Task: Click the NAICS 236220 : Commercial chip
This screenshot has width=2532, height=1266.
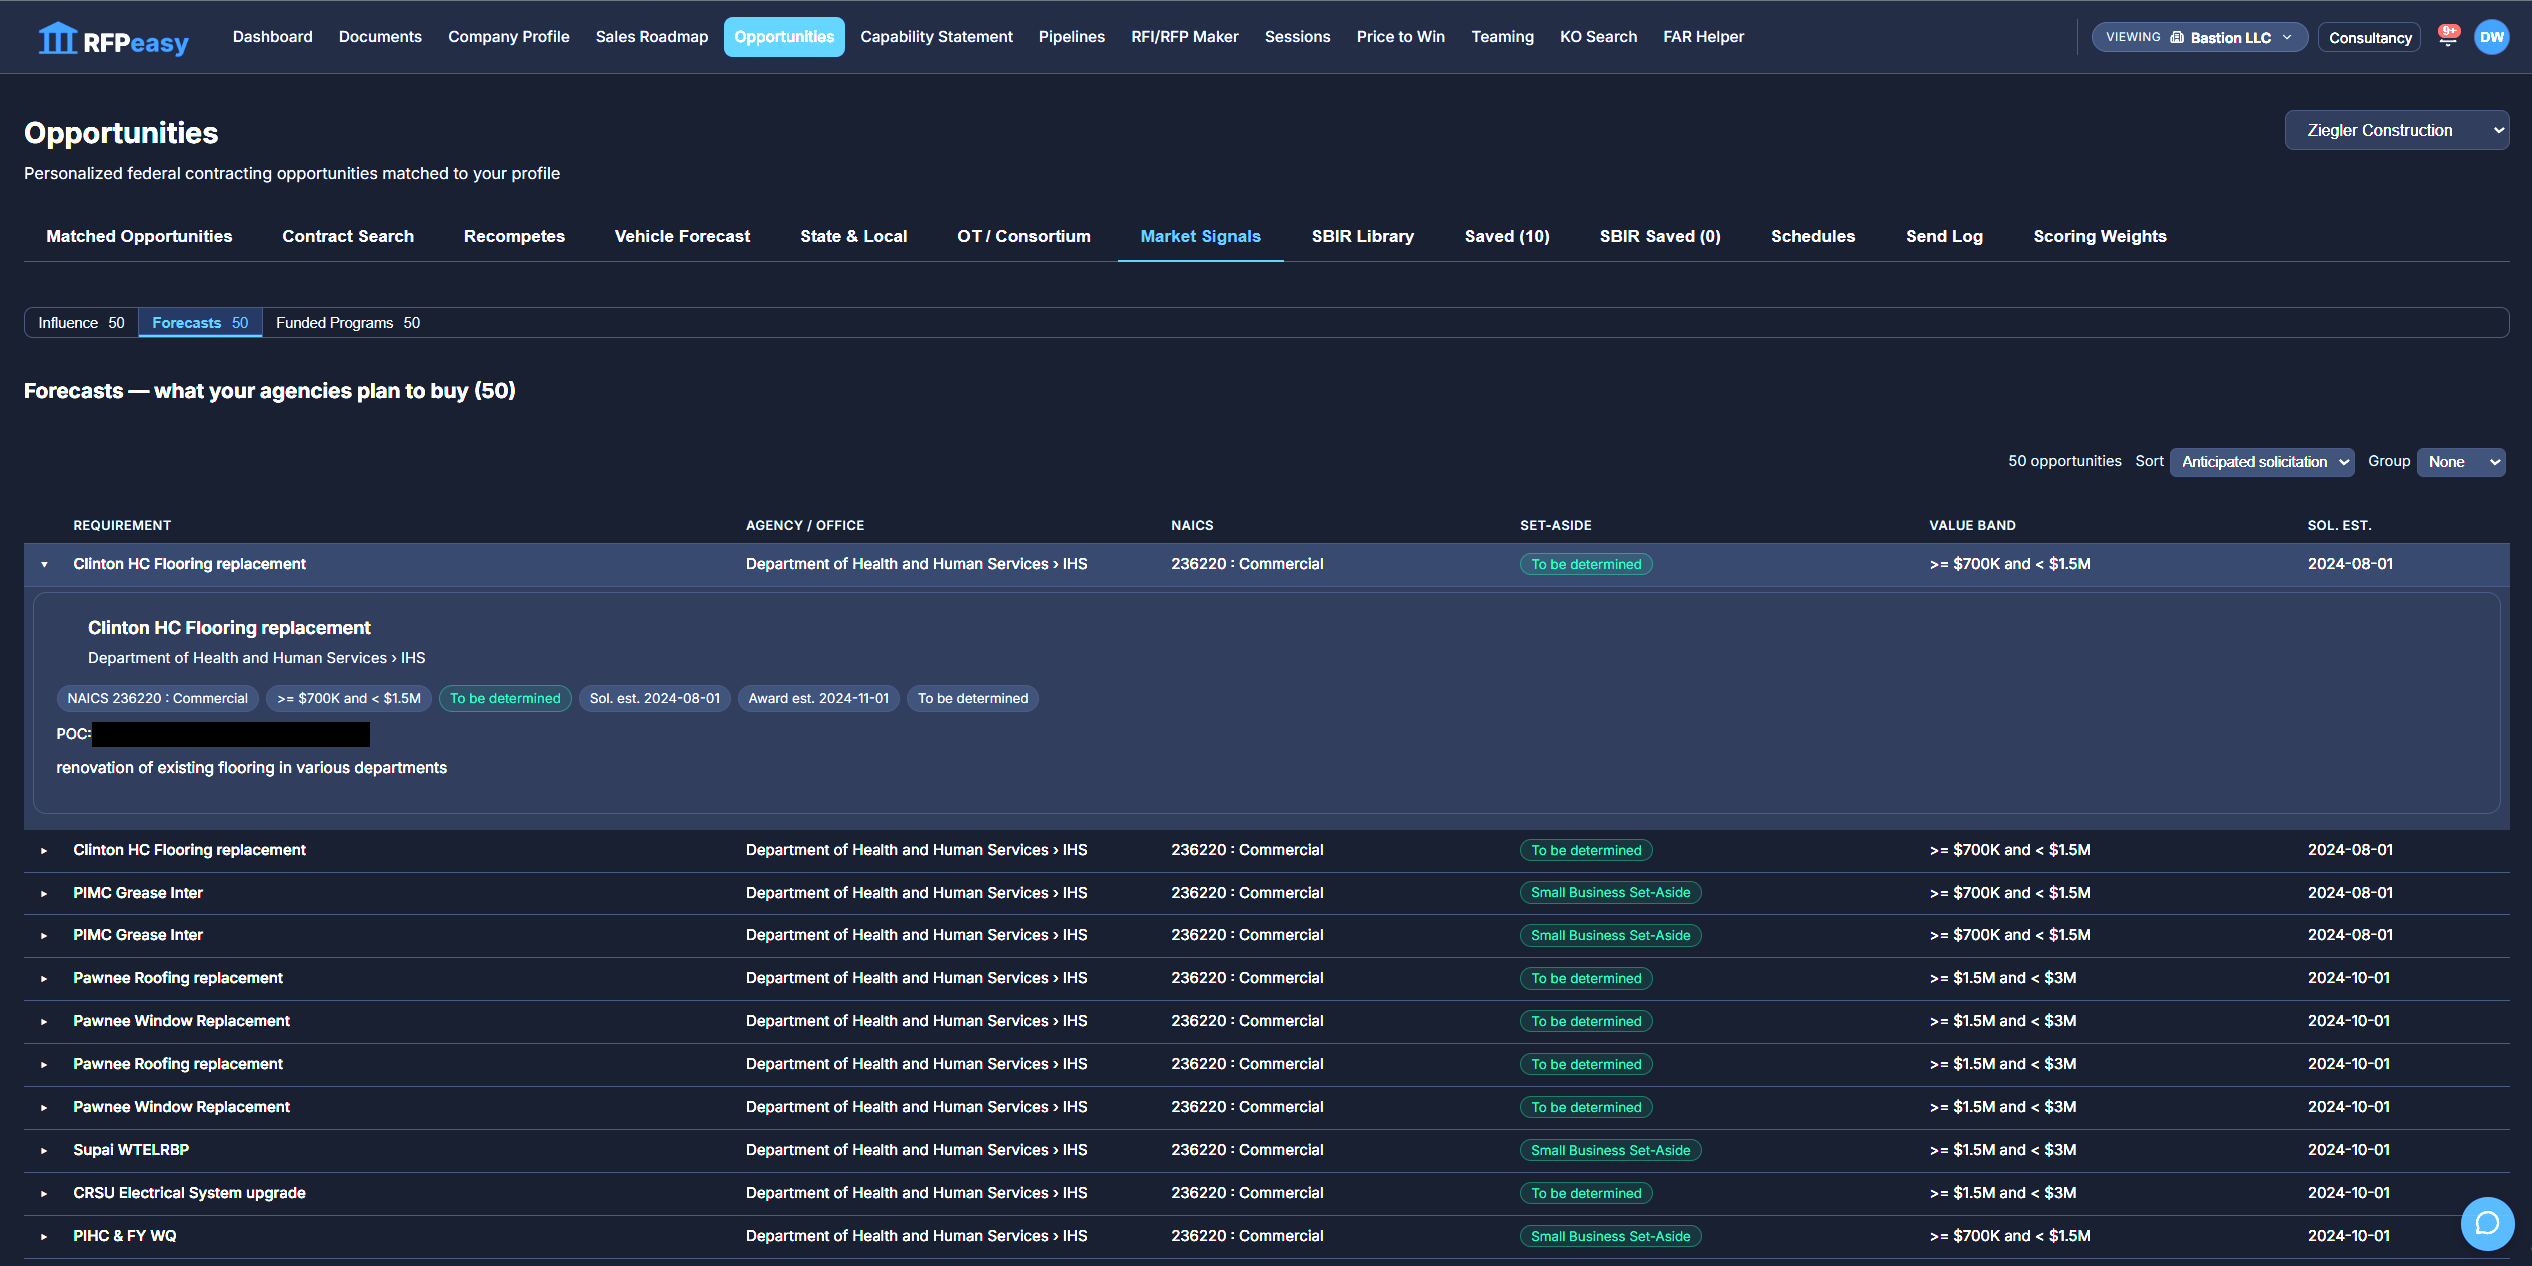Action: coord(157,698)
